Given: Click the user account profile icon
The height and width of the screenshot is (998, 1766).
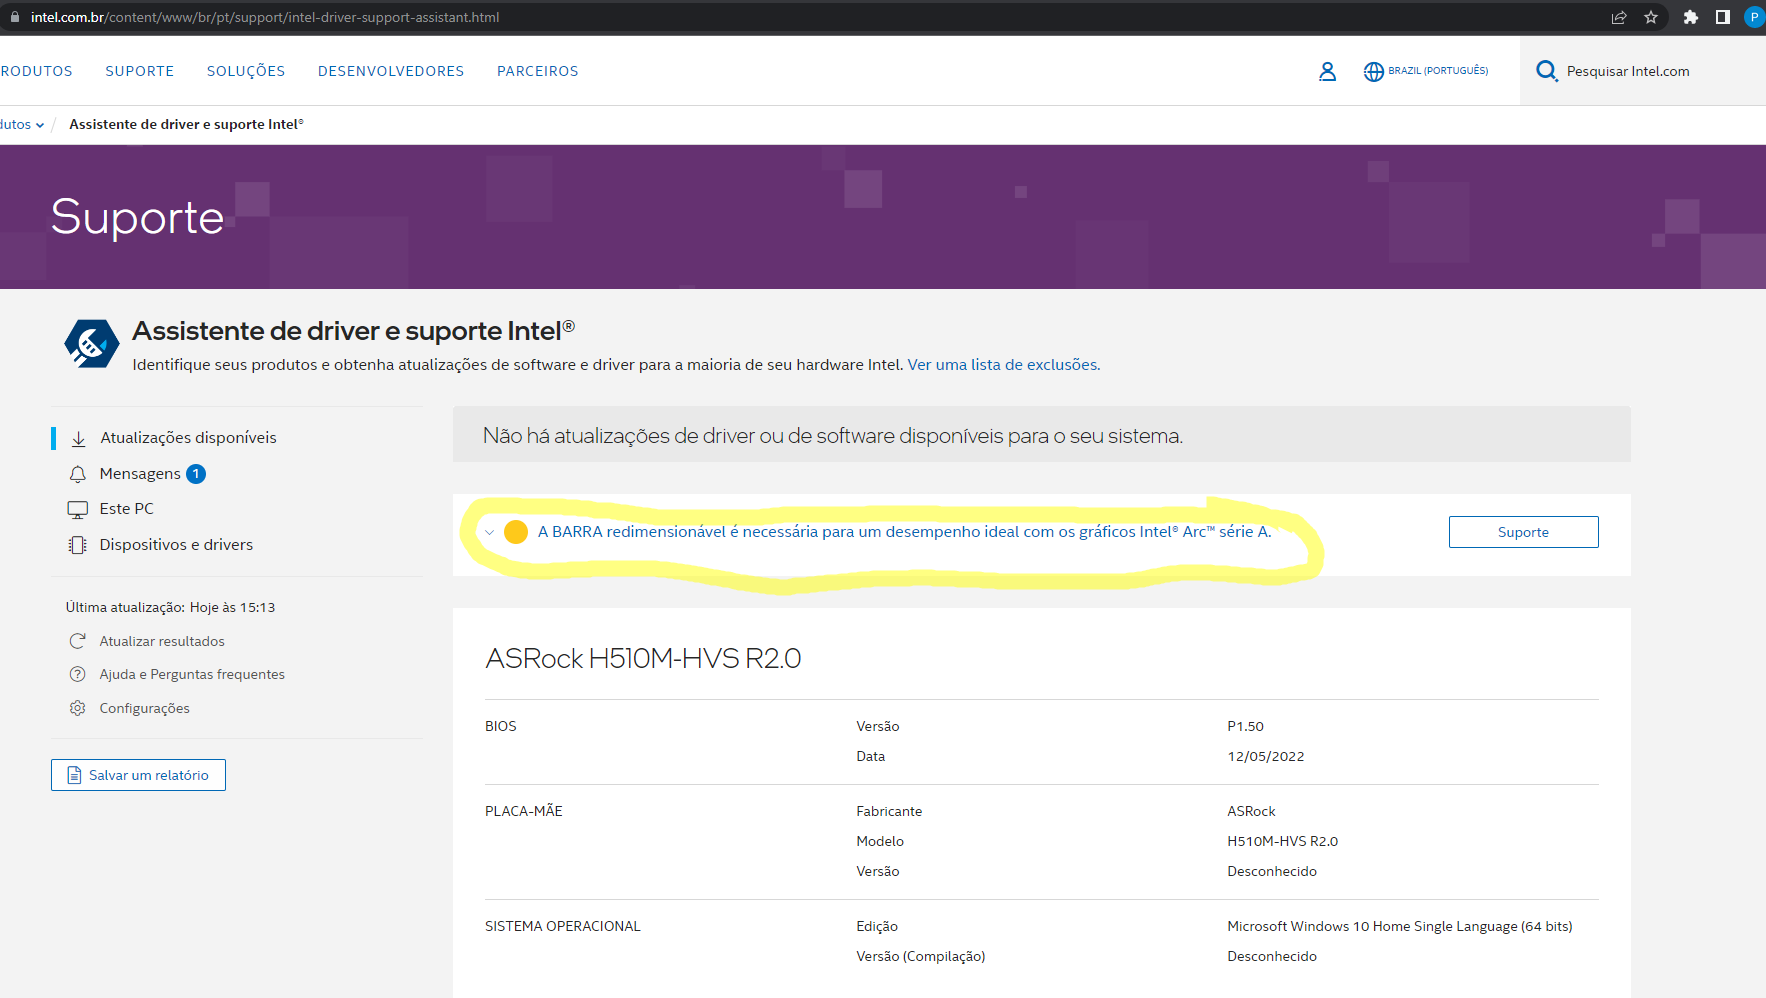Looking at the screenshot, I should pos(1327,71).
